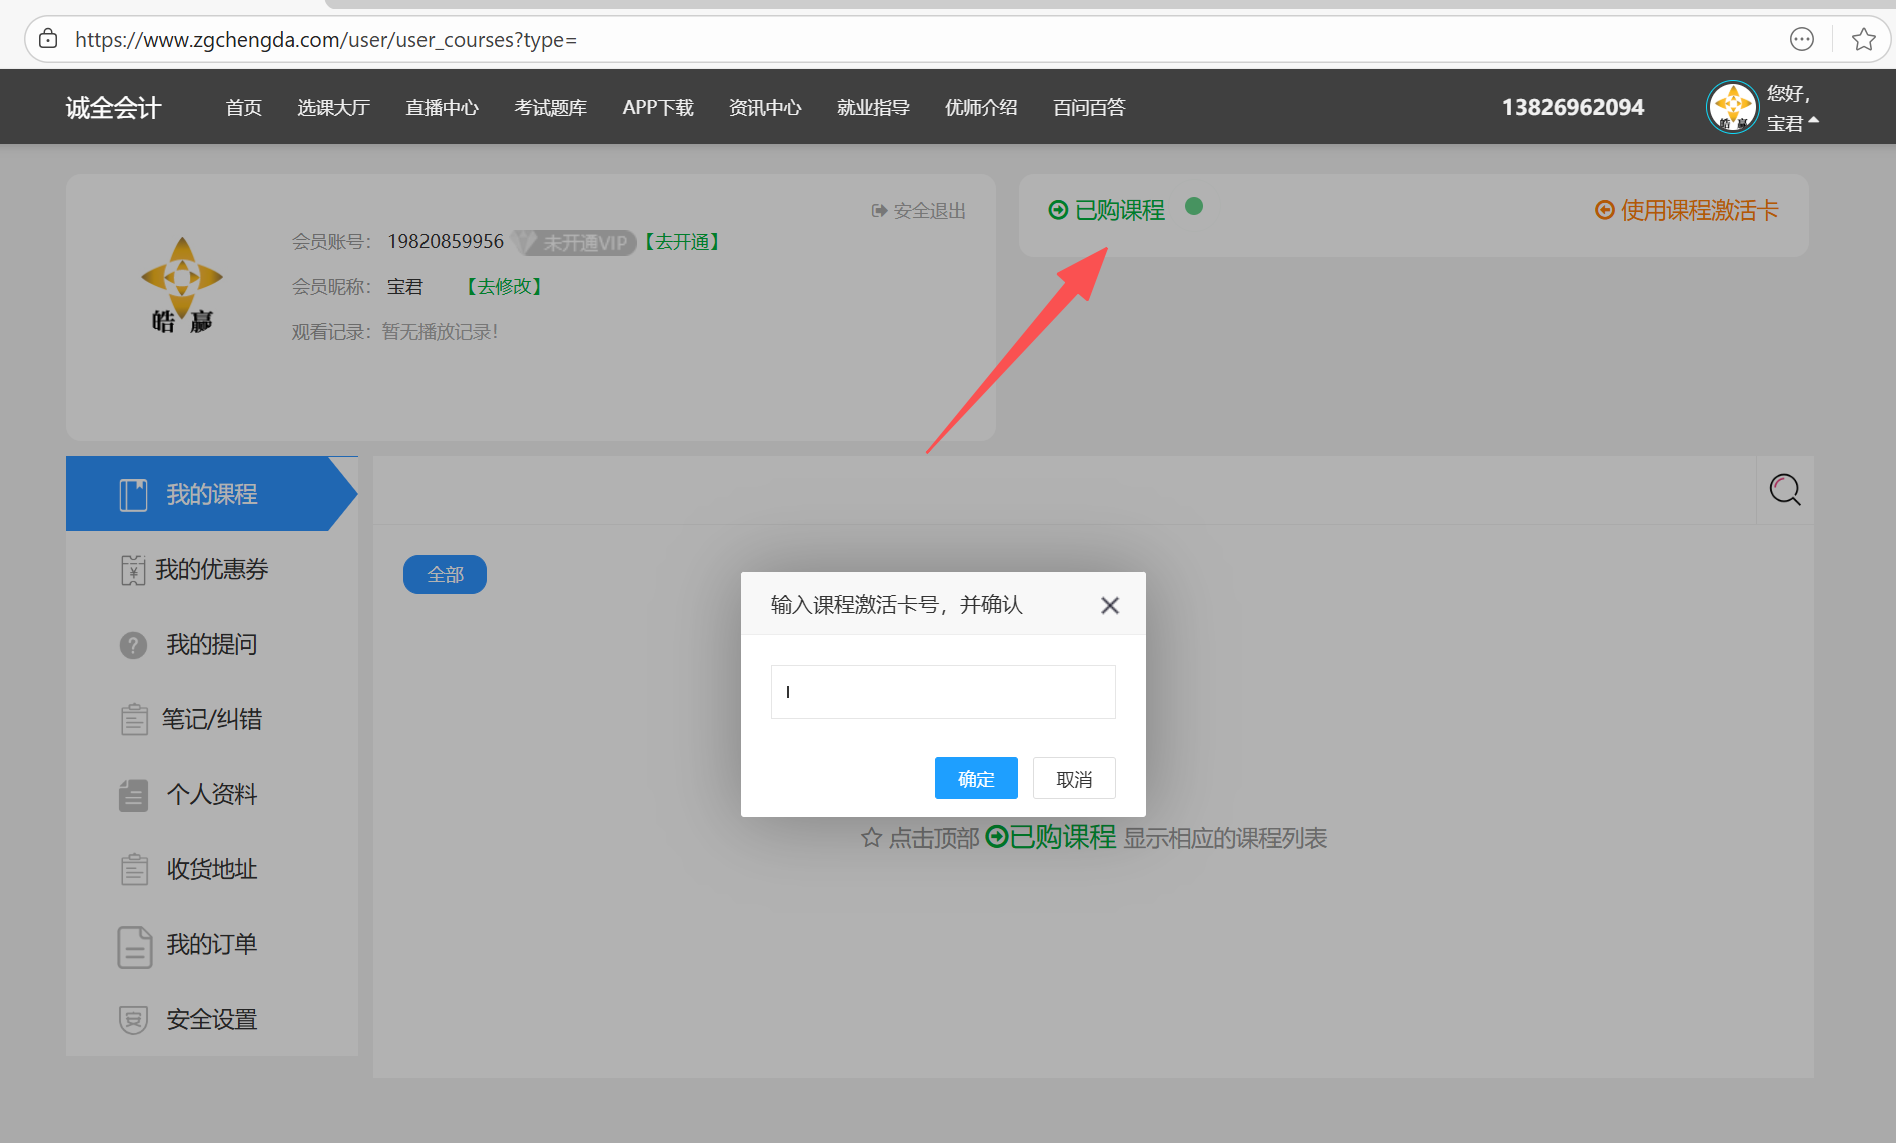
Task: Open the 选课大厅 menu item
Action: click(x=333, y=107)
